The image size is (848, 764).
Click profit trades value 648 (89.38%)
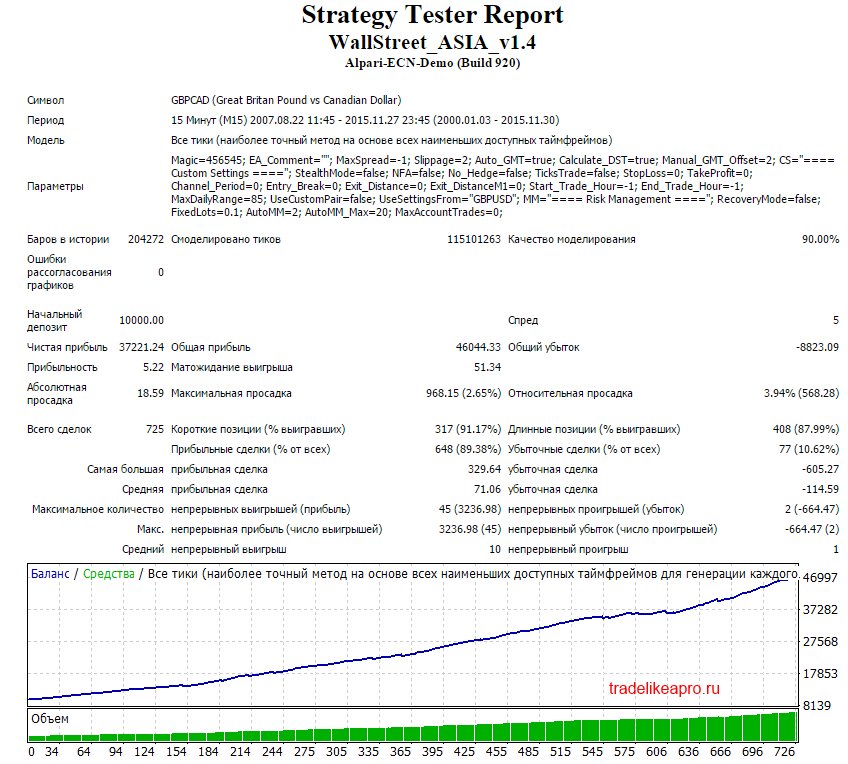pos(468,449)
